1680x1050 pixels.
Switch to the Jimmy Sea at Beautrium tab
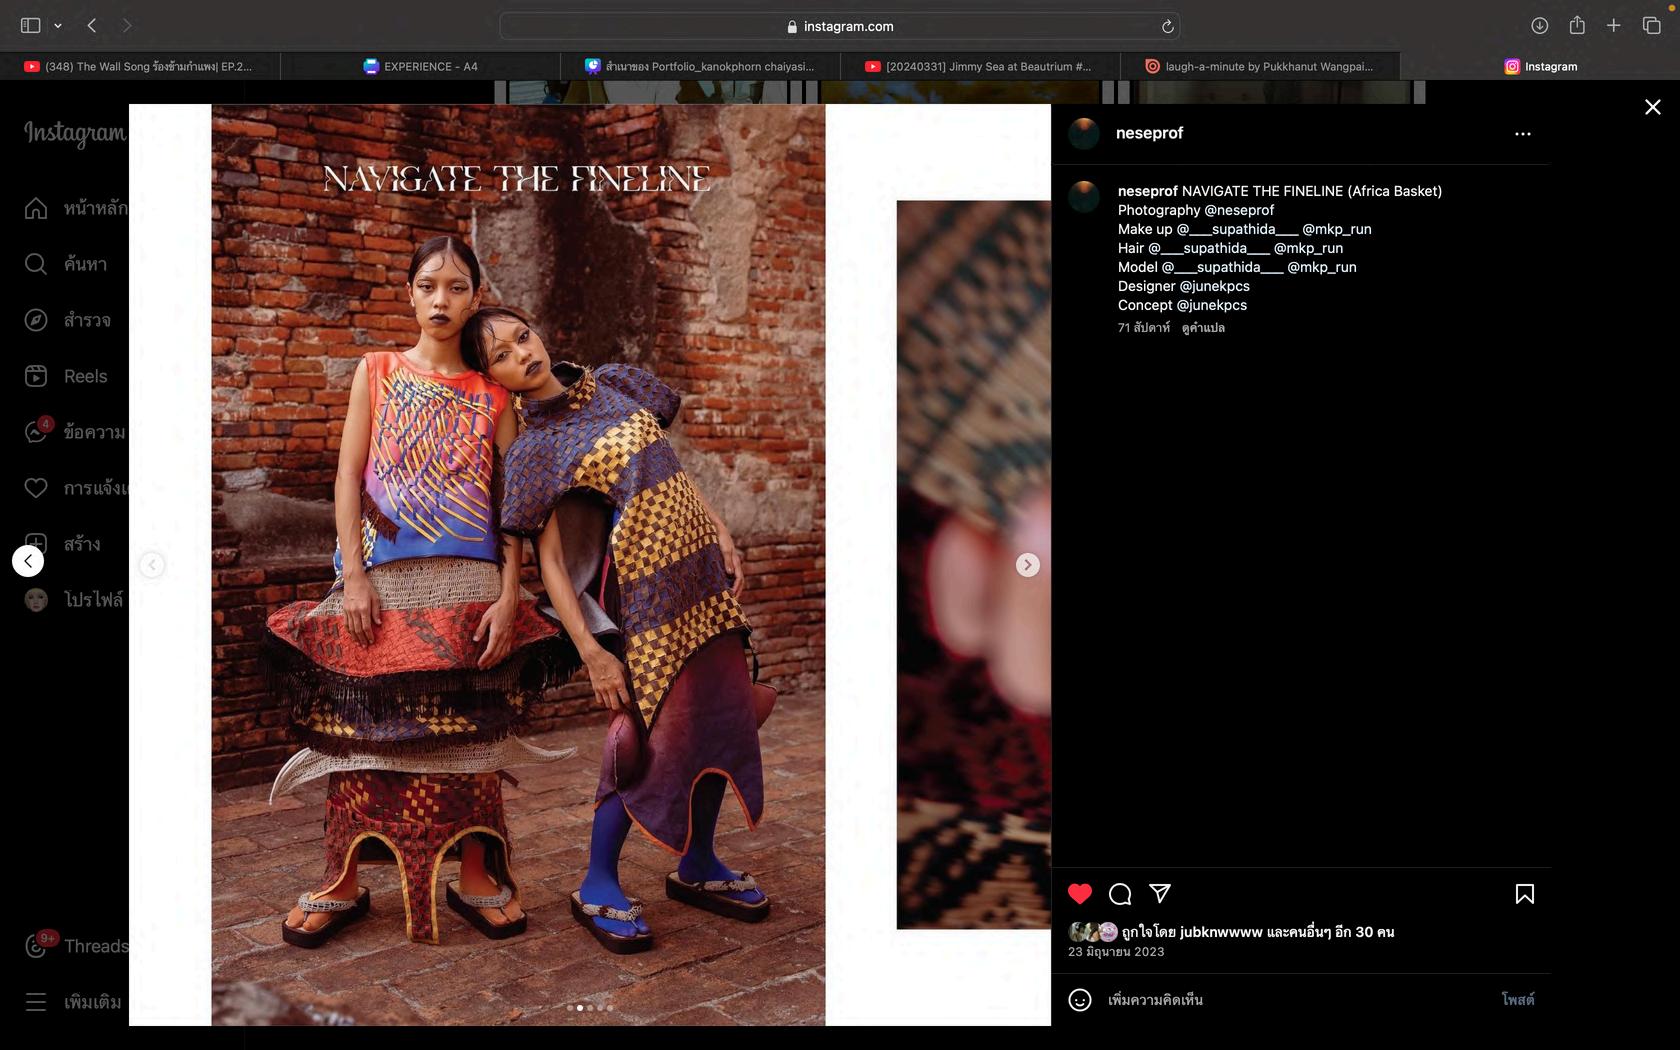pyautogui.click(x=981, y=67)
